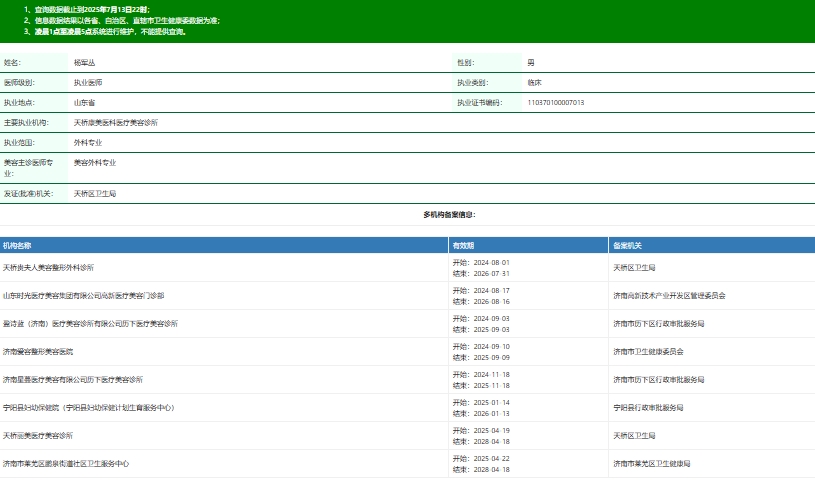
Task: Select the main institution 天桥康美医科医疗美容诊所
Action: pos(116,123)
